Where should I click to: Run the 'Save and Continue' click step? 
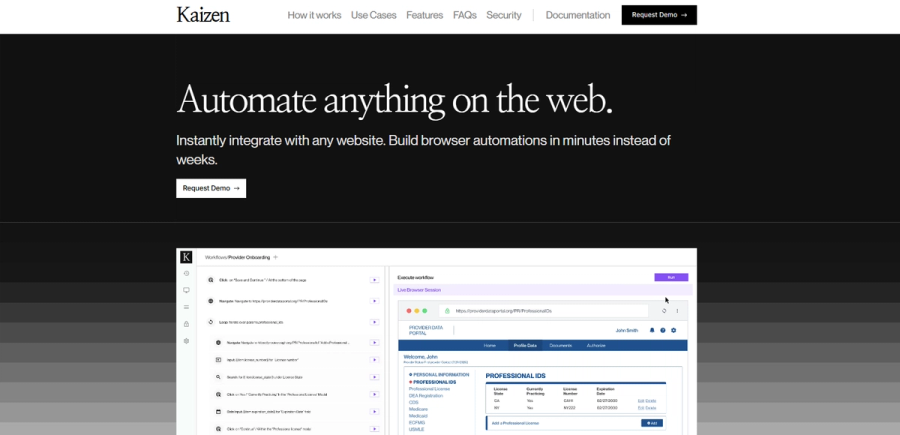374,280
